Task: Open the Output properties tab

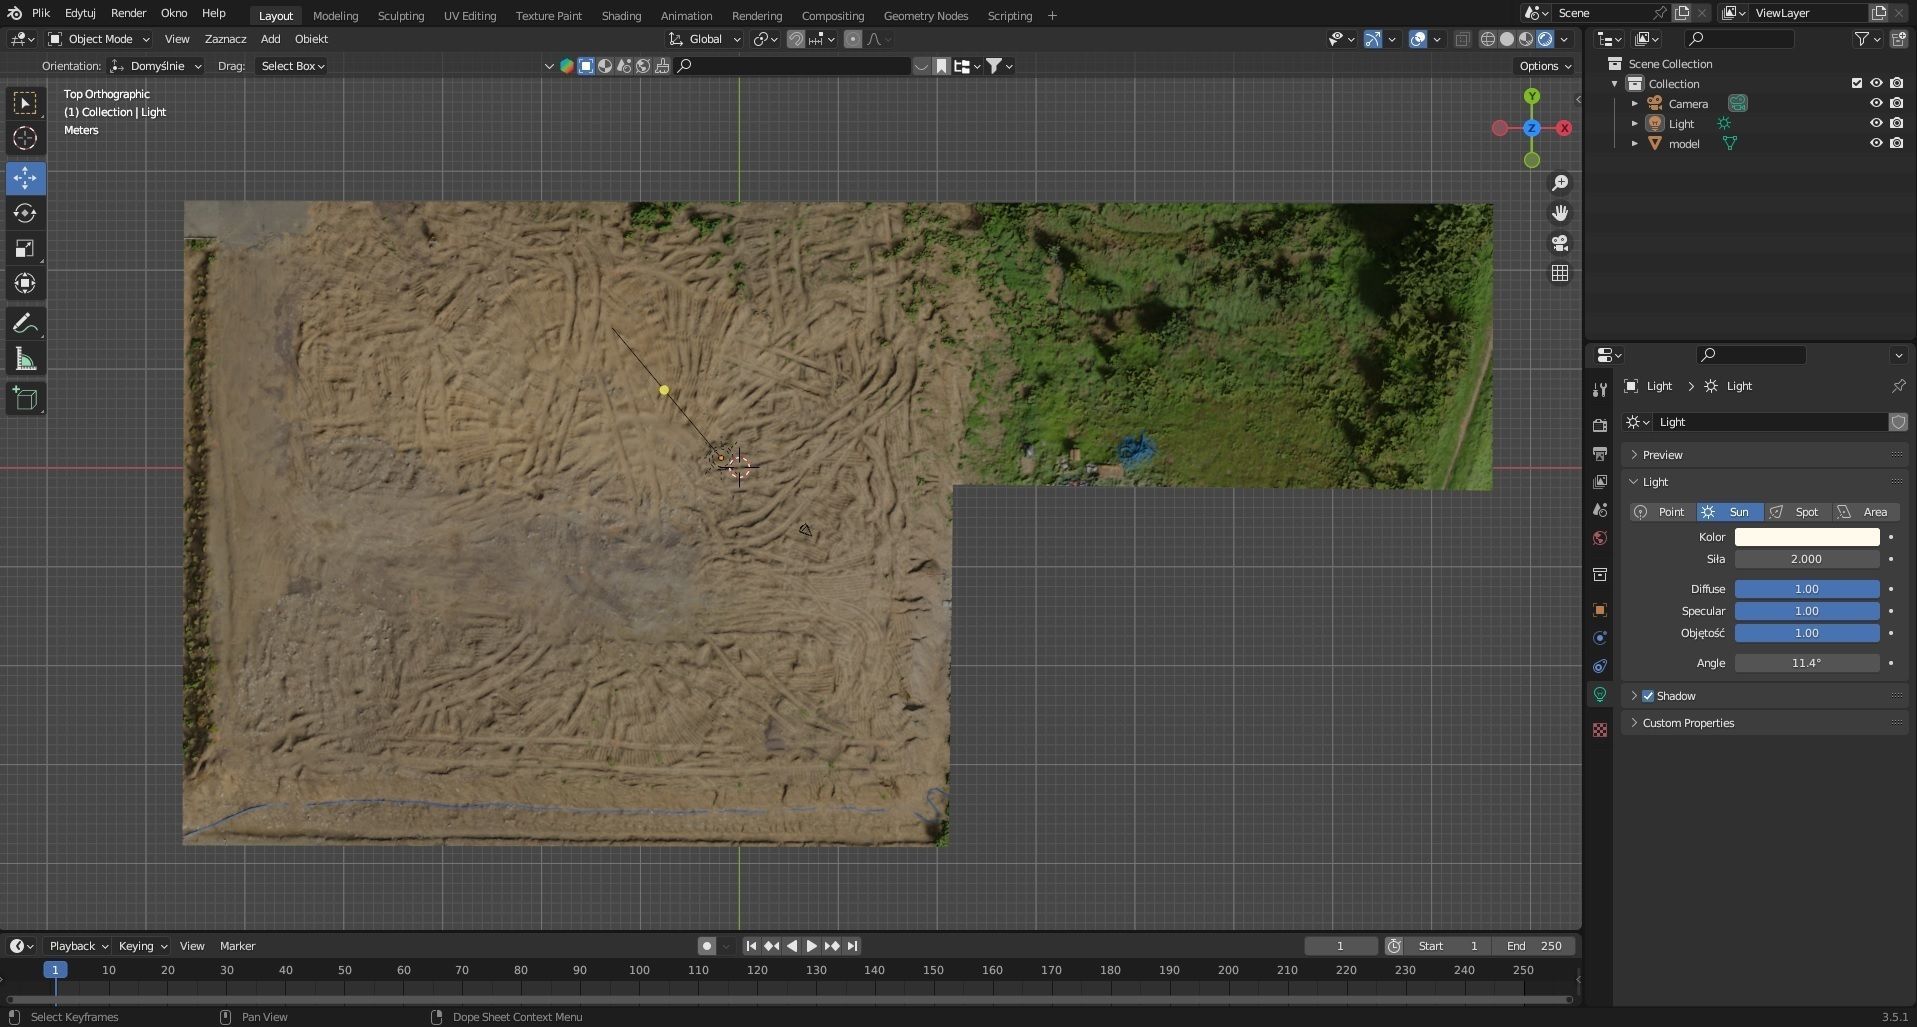Action: coord(1600,454)
